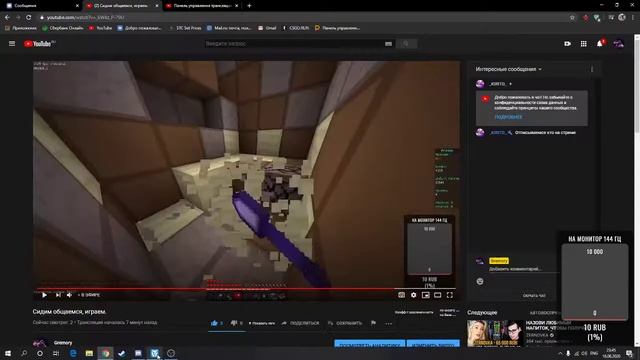Open the ZERNOVKA recommended video thumbnail
The height and width of the screenshot is (360, 640).
tap(495, 333)
